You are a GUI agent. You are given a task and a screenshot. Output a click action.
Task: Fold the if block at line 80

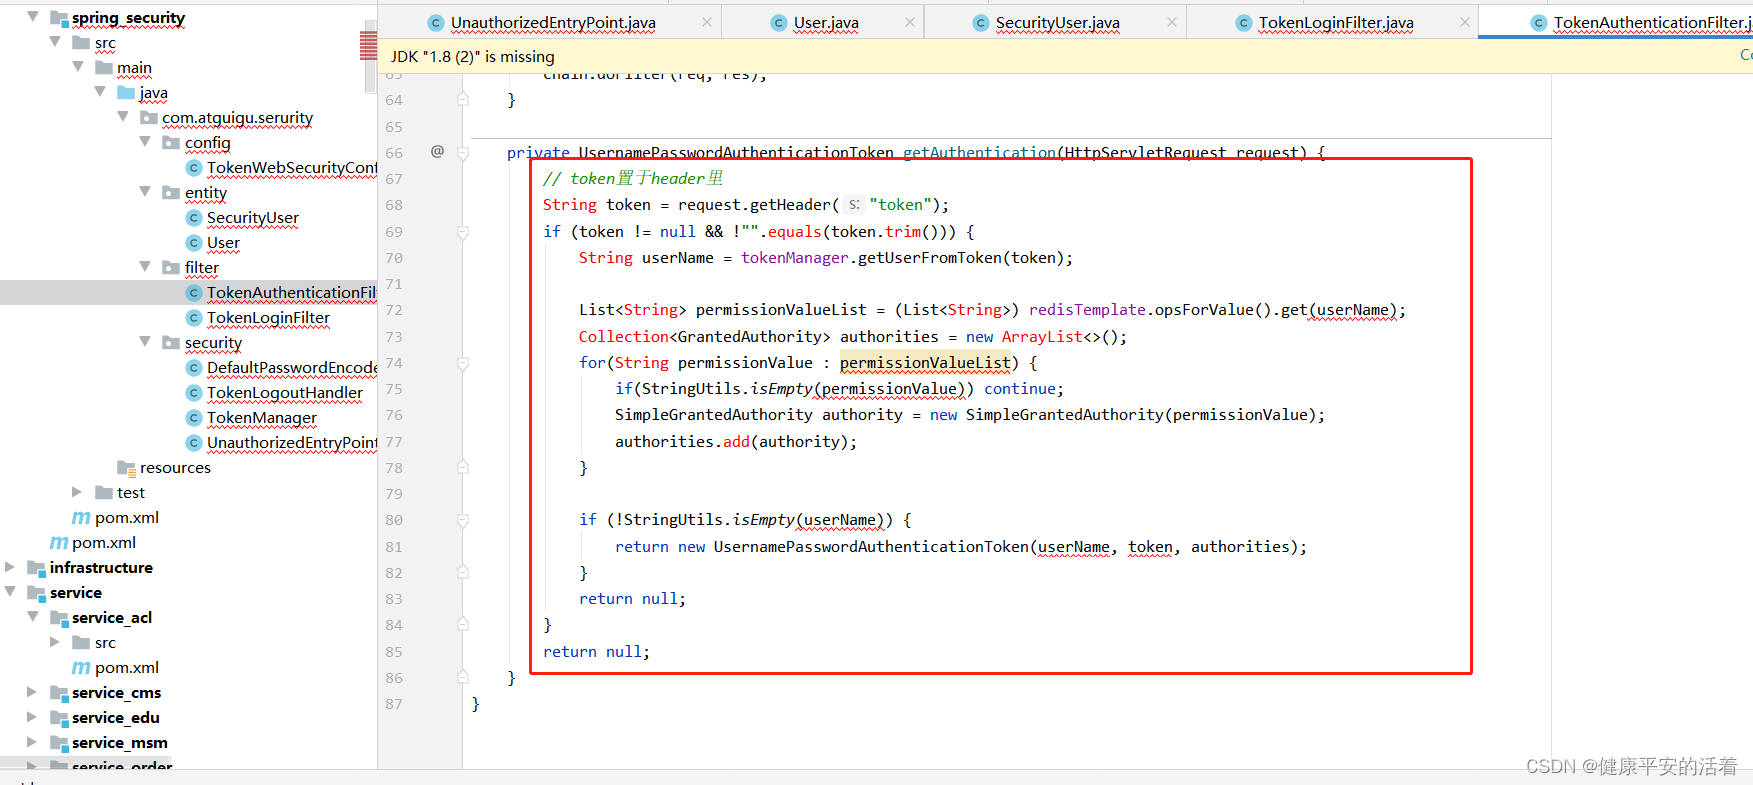463,520
